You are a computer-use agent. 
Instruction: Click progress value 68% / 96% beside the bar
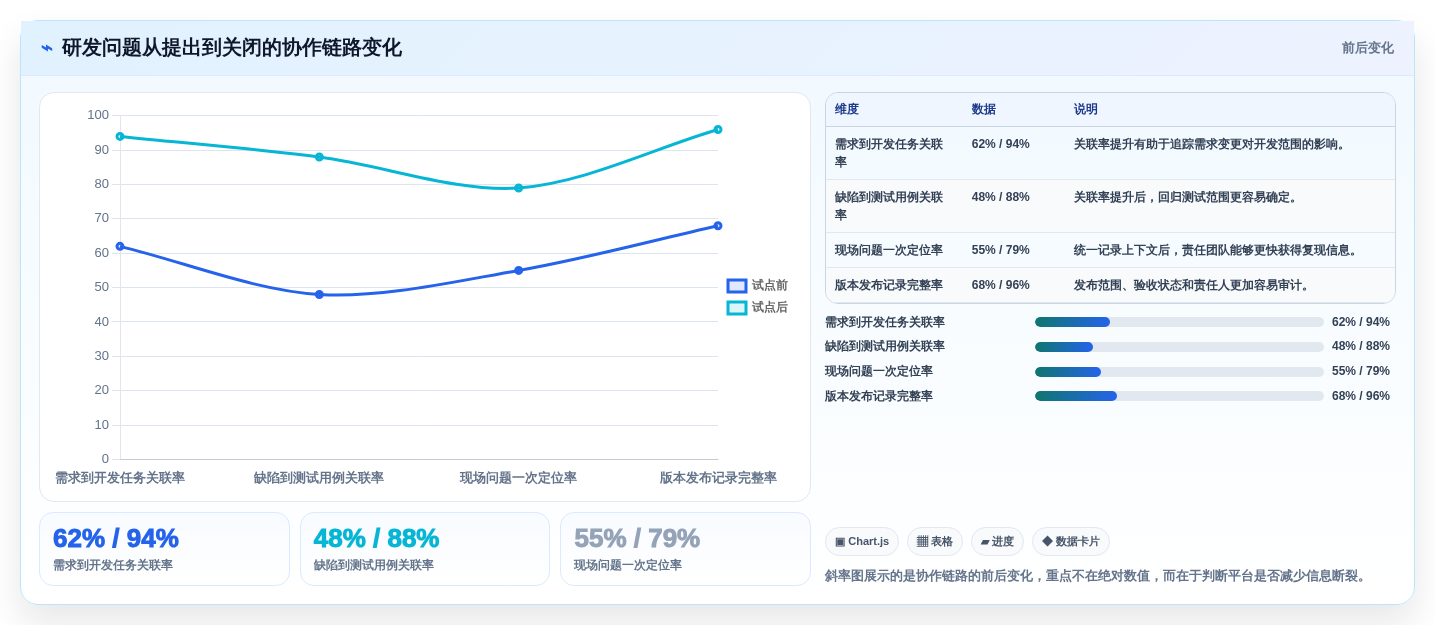pos(1361,396)
